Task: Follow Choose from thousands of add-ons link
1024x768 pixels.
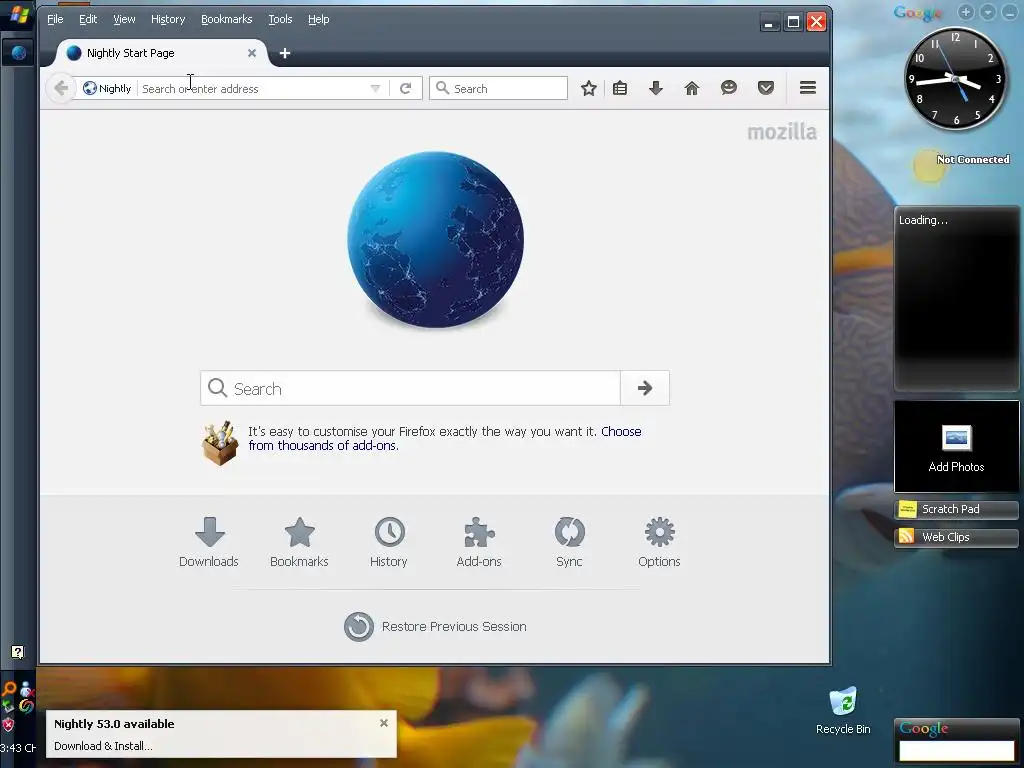Action: click(445, 438)
